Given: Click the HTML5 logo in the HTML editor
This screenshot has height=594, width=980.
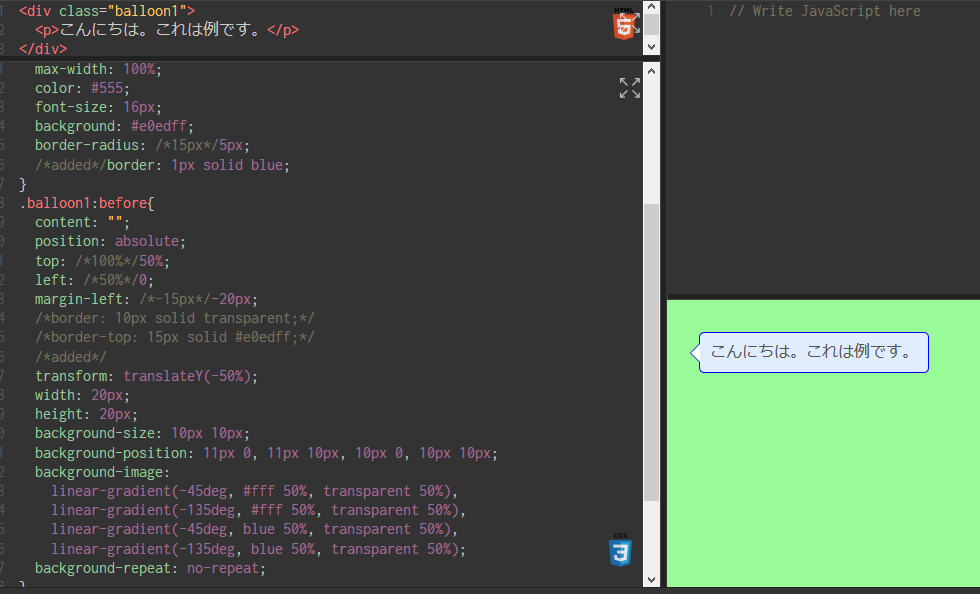Looking at the screenshot, I should (624, 24).
